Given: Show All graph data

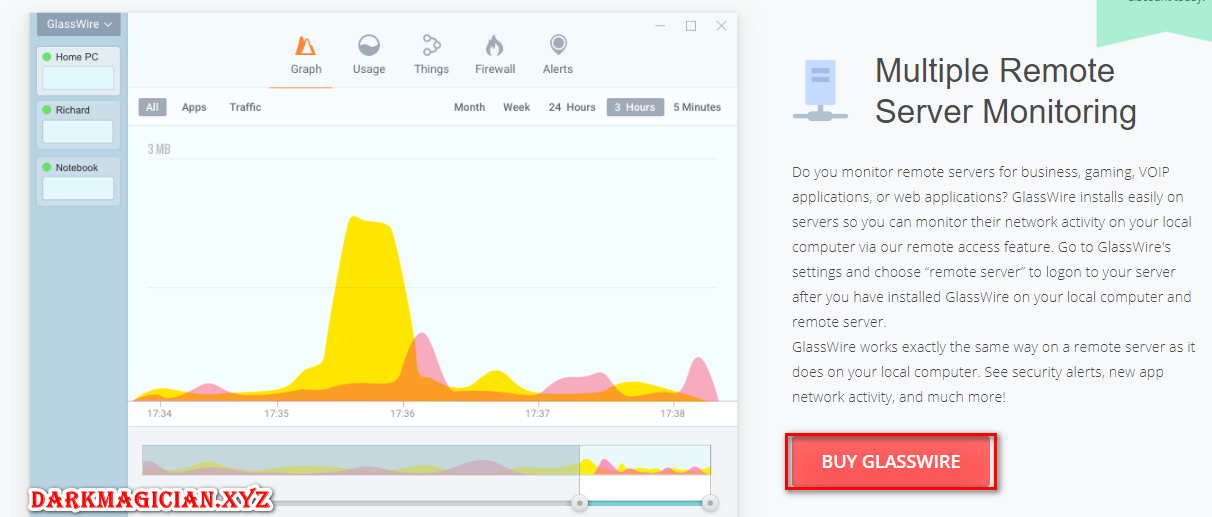Looking at the screenshot, I should [x=152, y=107].
